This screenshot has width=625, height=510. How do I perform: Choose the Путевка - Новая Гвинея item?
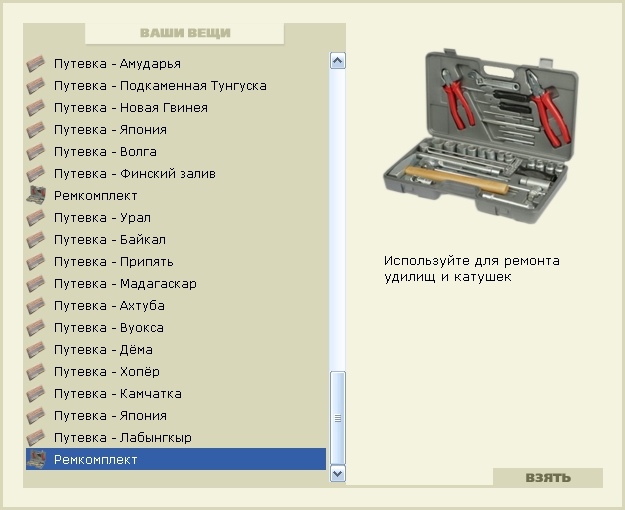pos(130,108)
